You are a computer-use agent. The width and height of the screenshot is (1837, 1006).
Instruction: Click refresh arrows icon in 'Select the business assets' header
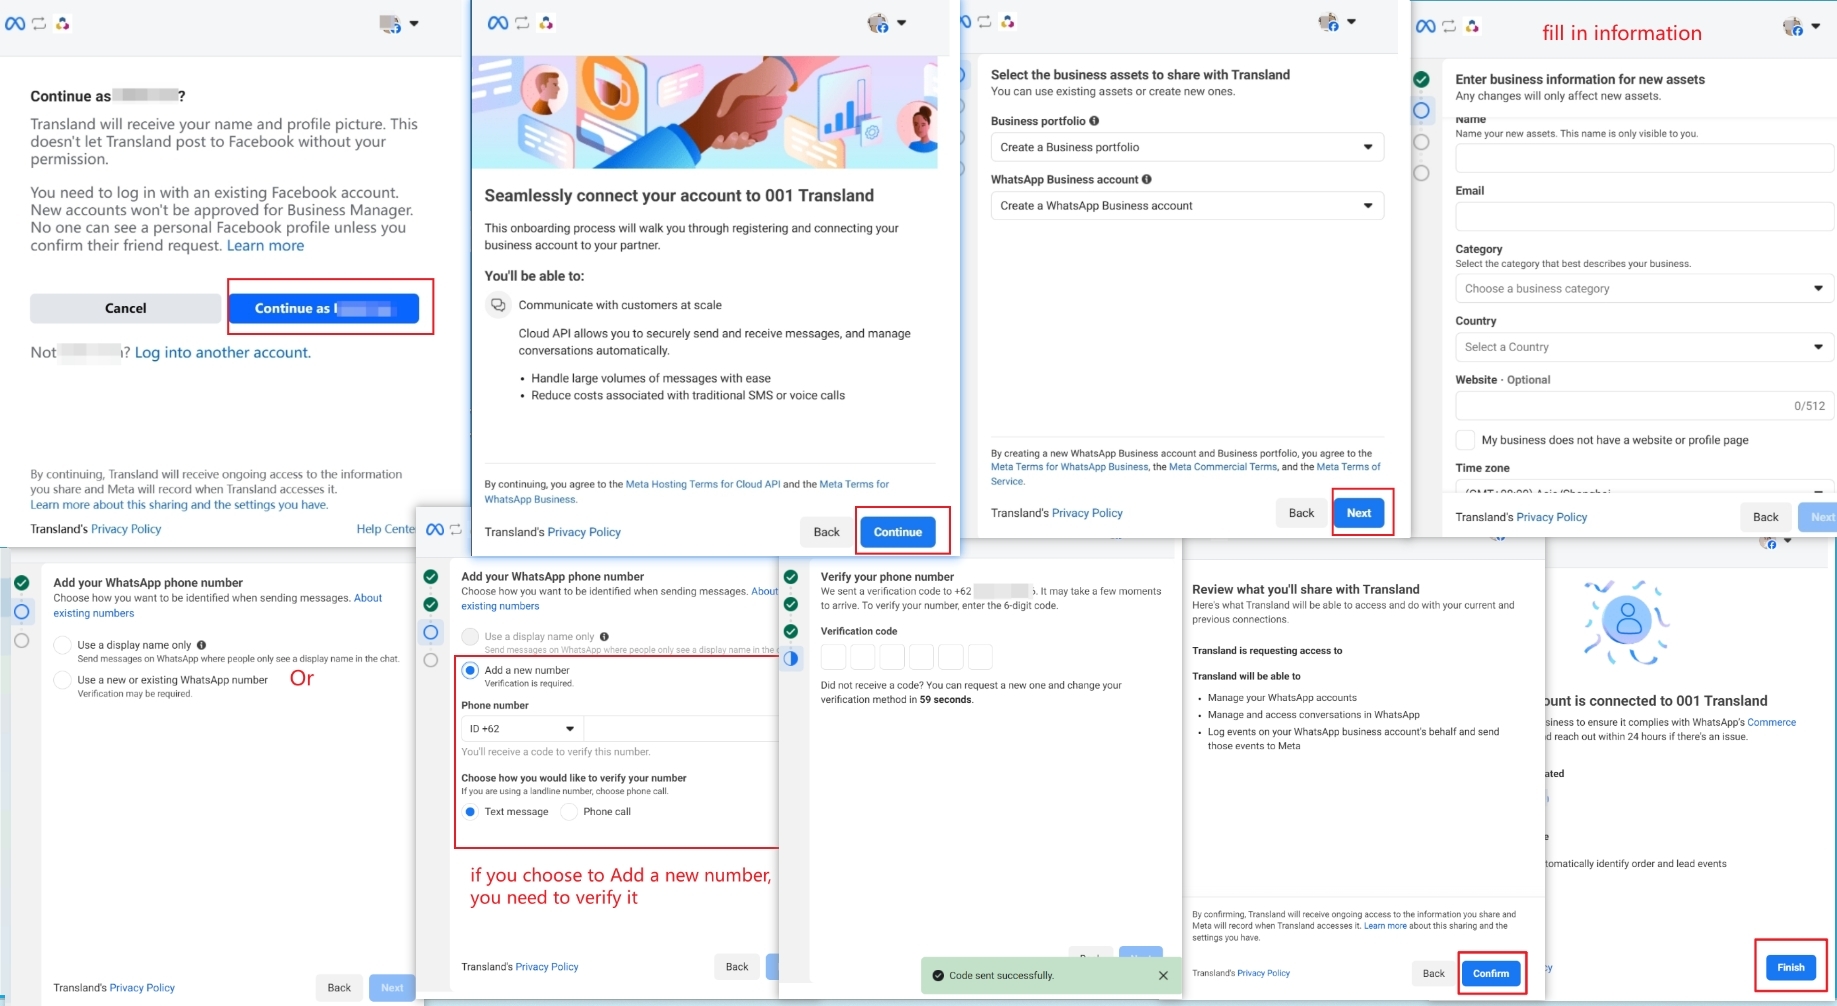point(984,22)
